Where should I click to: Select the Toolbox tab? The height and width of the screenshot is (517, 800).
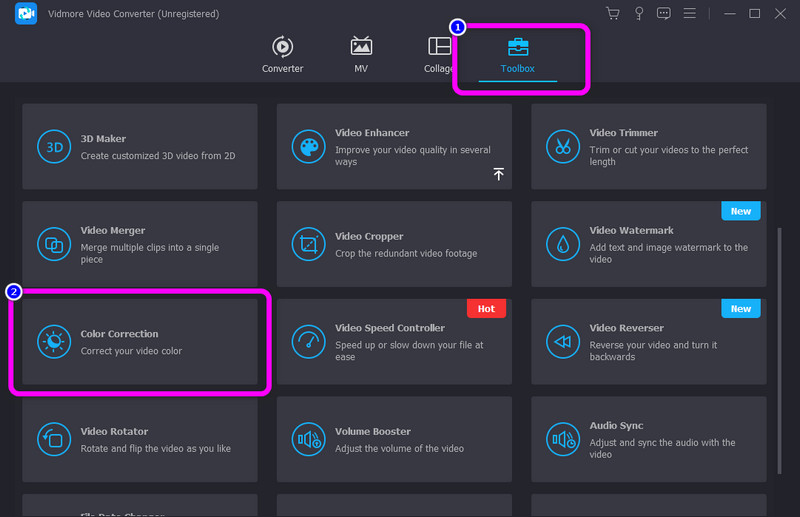click(518, 55)
